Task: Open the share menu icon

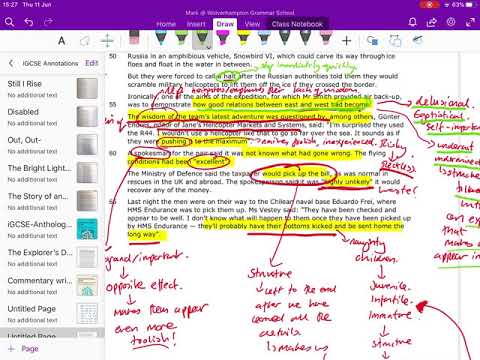Action: coord(432,22)
